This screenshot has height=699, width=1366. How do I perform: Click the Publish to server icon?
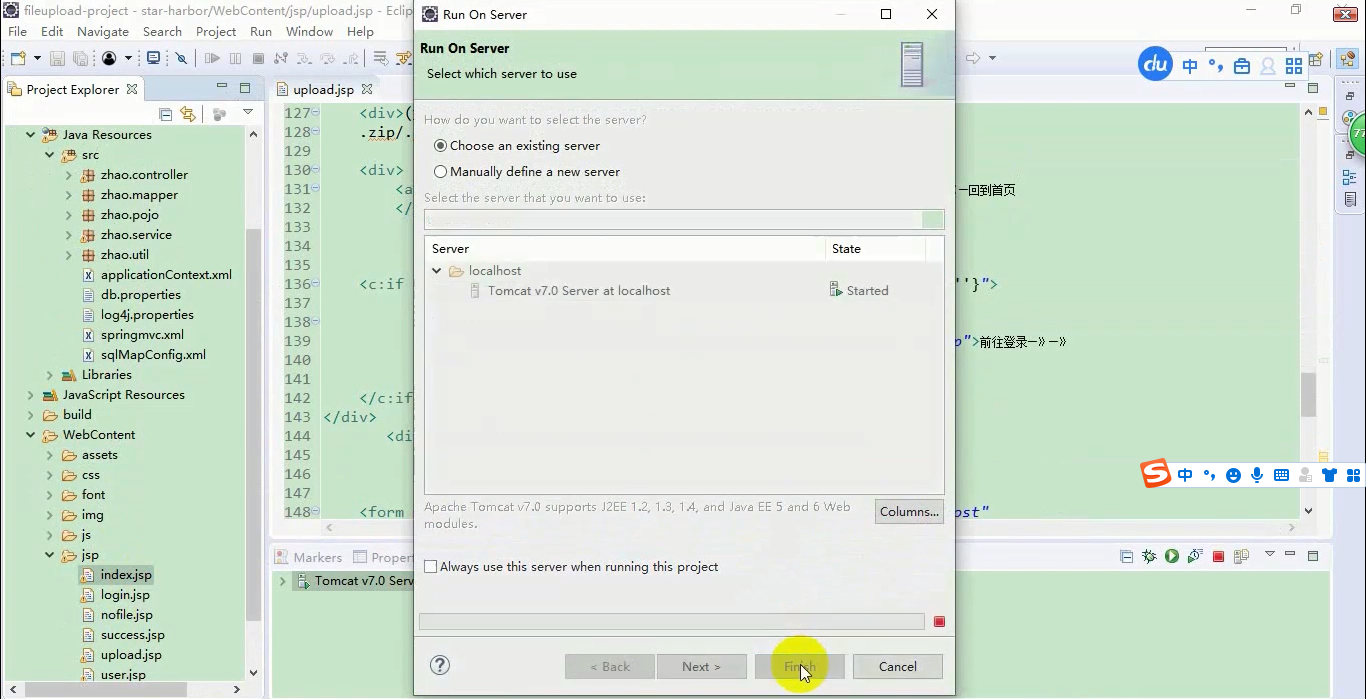coord(1241,556)
